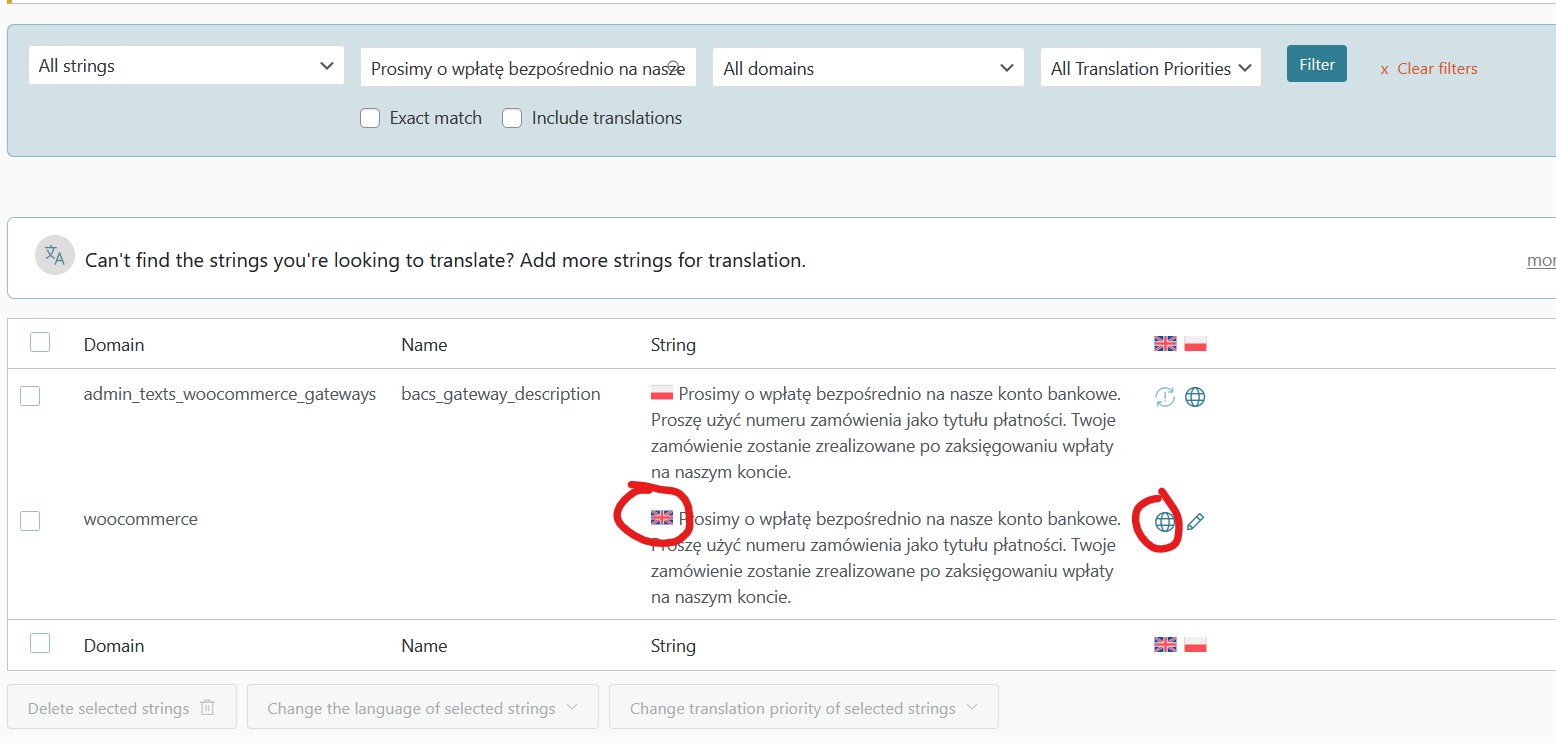Image resolution: width=1556 pixels, height=743 pixels.
Task: Check the admin_texts_woocommerce_gateways row checkbox
Action: 30,396
